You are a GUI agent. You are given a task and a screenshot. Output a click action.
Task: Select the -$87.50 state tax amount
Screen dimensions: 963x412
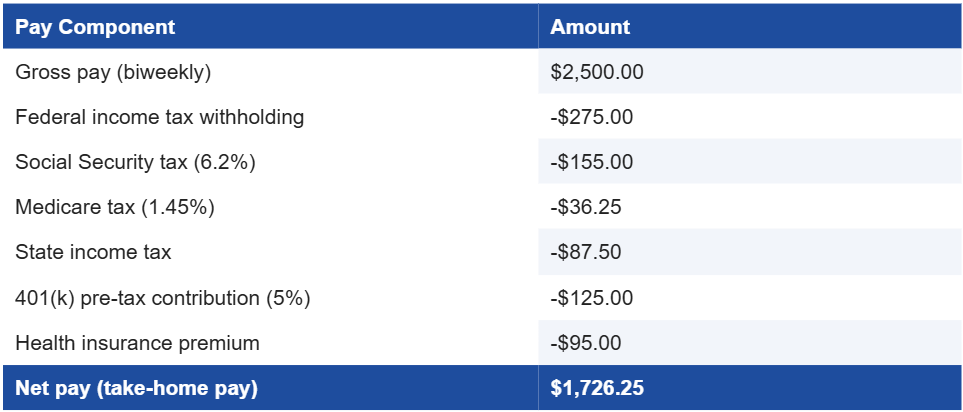coord(586,252)
